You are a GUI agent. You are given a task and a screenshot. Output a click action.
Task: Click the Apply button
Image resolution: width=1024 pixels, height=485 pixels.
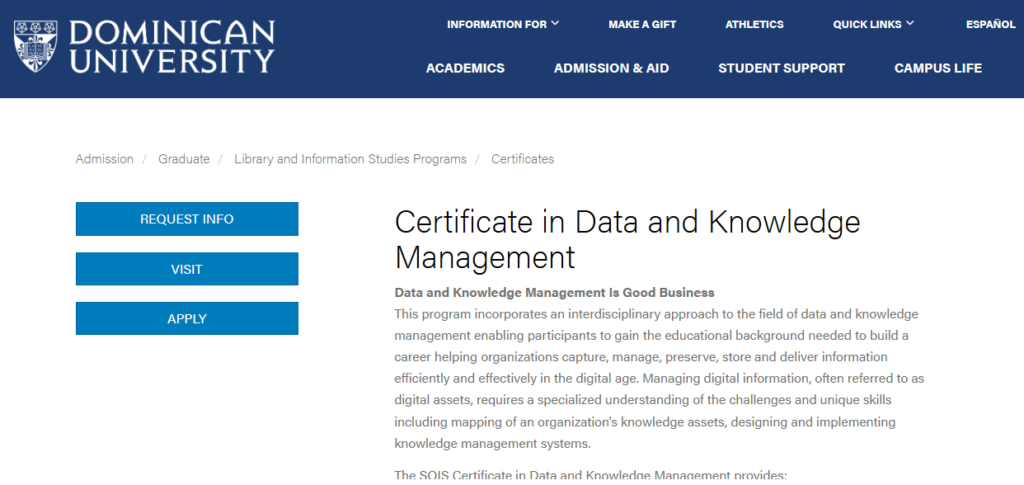click(187, 319)
